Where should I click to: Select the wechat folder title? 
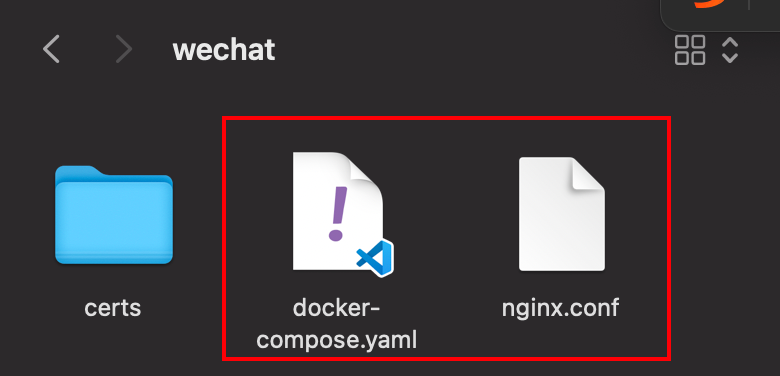click(x=224, y=50)
